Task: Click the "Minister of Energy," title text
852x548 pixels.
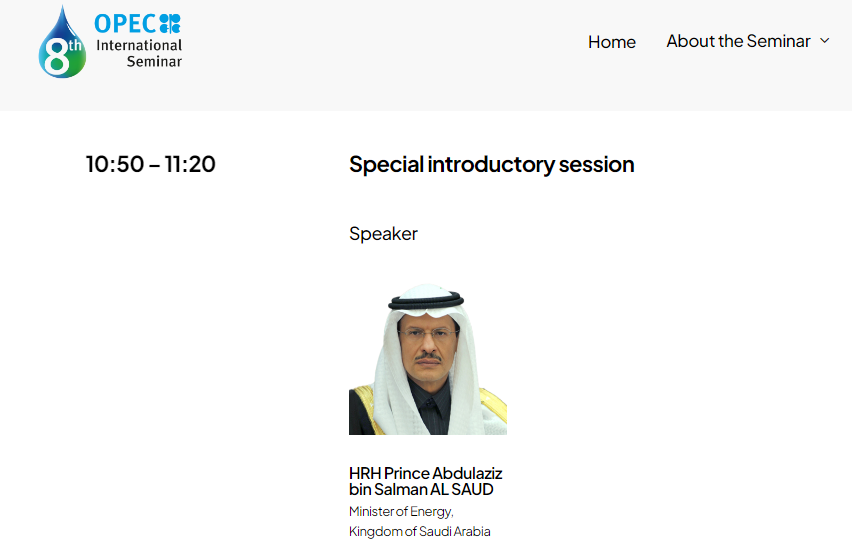Action: click(x=401, y=511)
